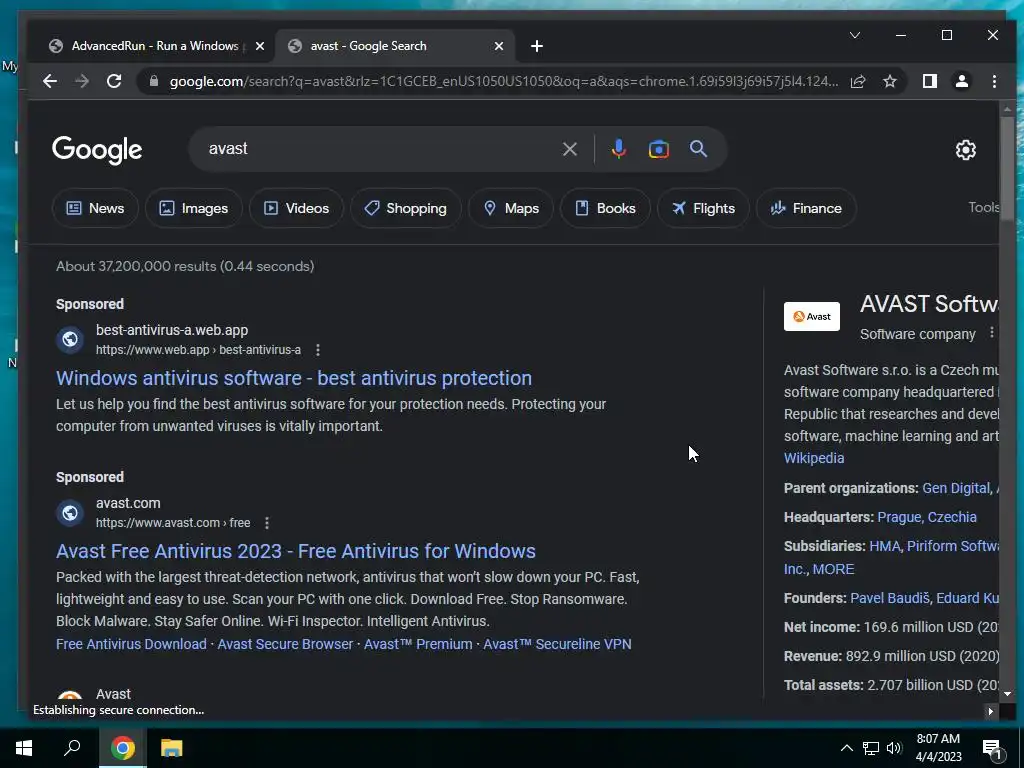Open the Chrome profile menu
The image size is (1024, 768).
[x=962, y=81]
